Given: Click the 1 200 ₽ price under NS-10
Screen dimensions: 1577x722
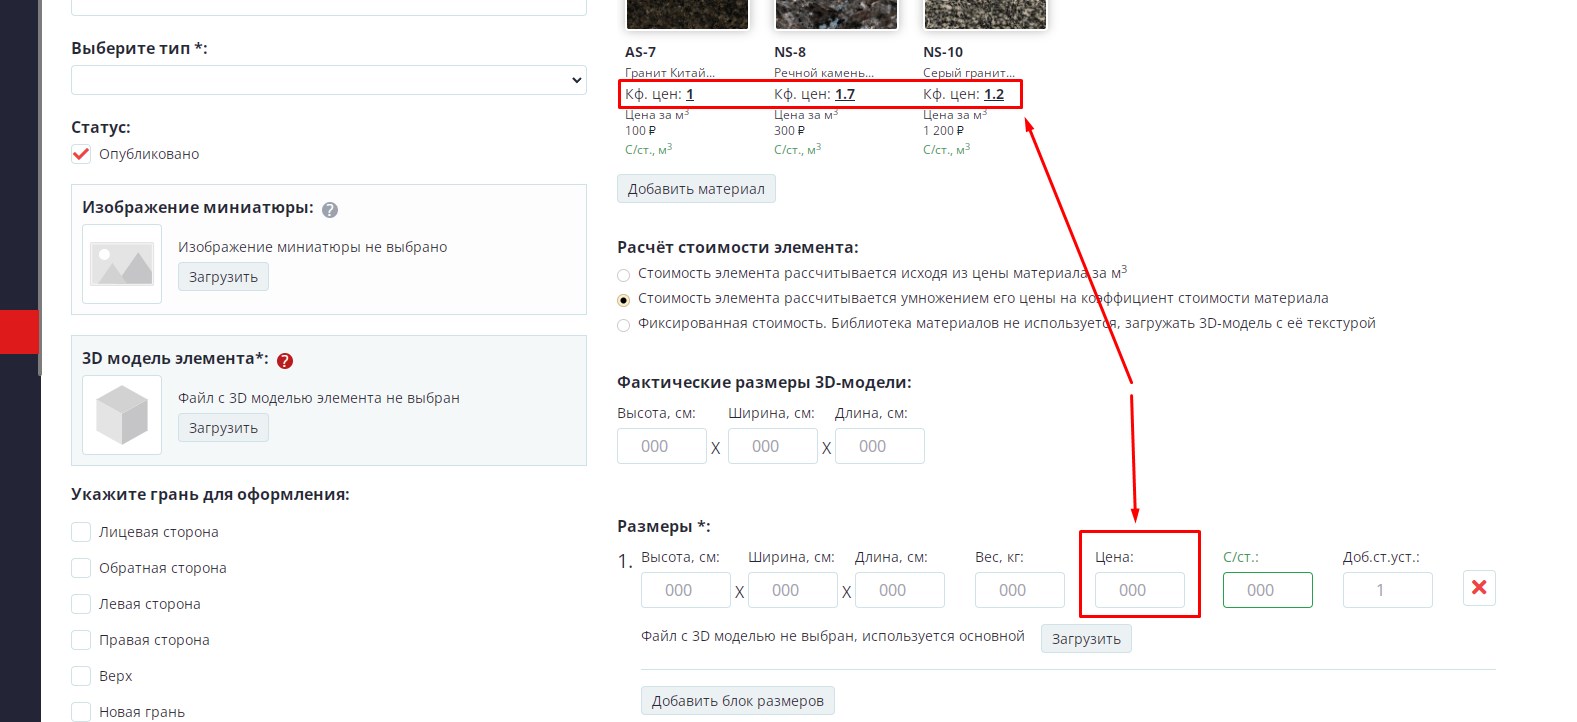Looking at the screenshot, I should point(943,131).
